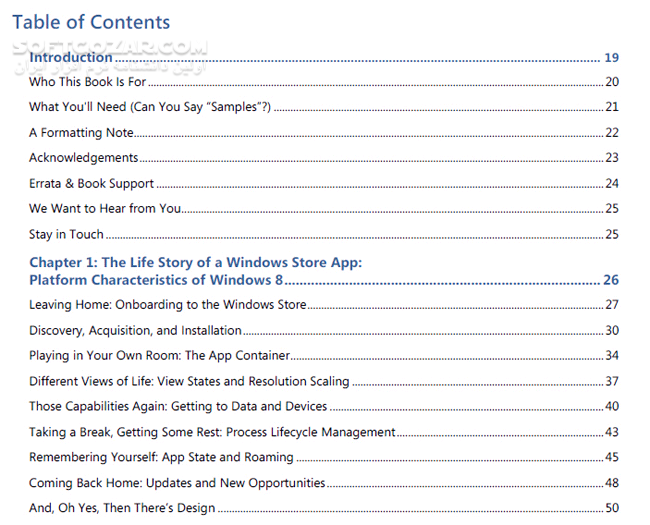This screenshot has width=650, height=525.
Task: Jump to Process Lifecycle Management section
Action: 212,432
